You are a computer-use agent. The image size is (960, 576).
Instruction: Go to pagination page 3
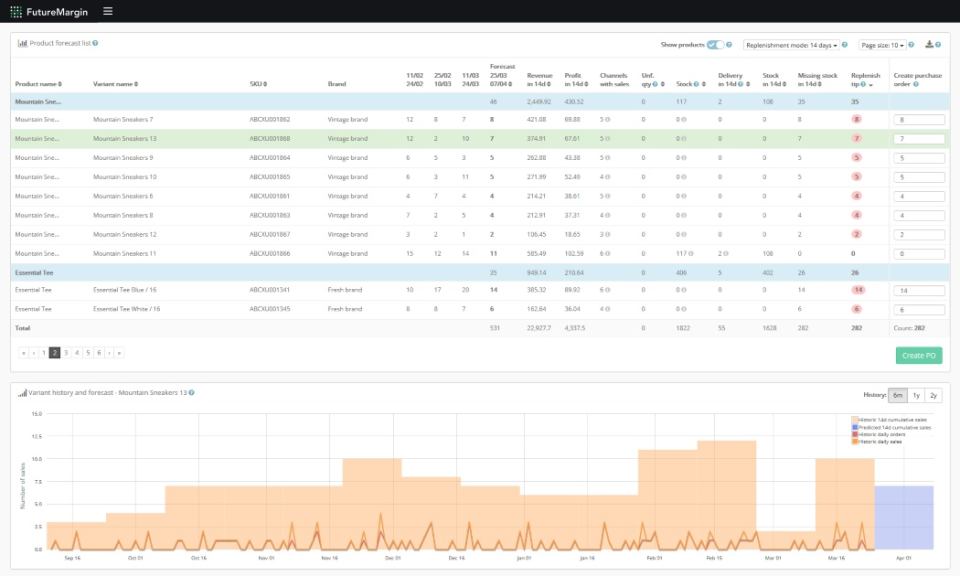click(66, 353)
